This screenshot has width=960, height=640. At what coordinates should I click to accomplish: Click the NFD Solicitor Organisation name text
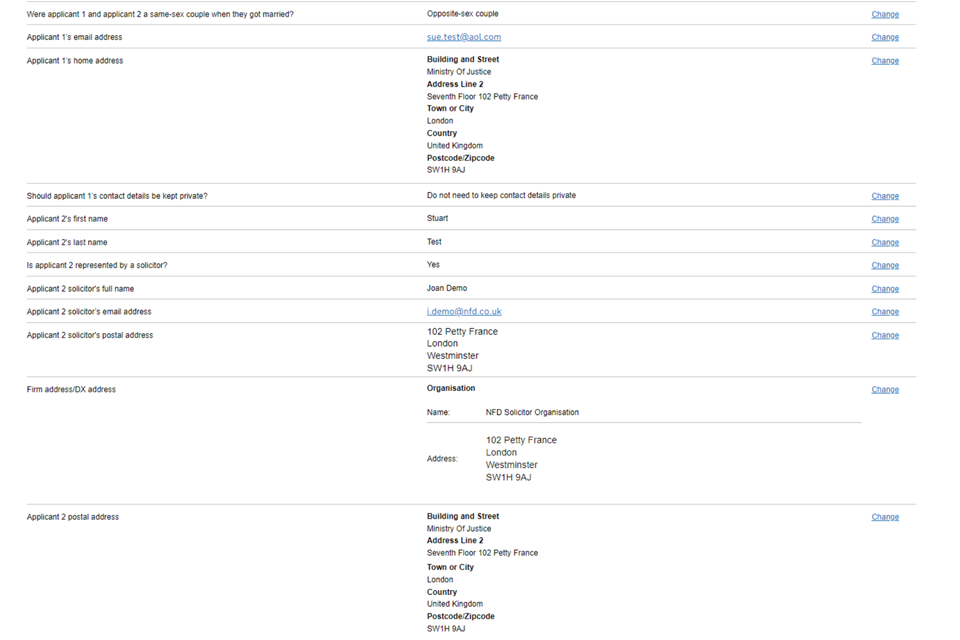pos(532,412)
